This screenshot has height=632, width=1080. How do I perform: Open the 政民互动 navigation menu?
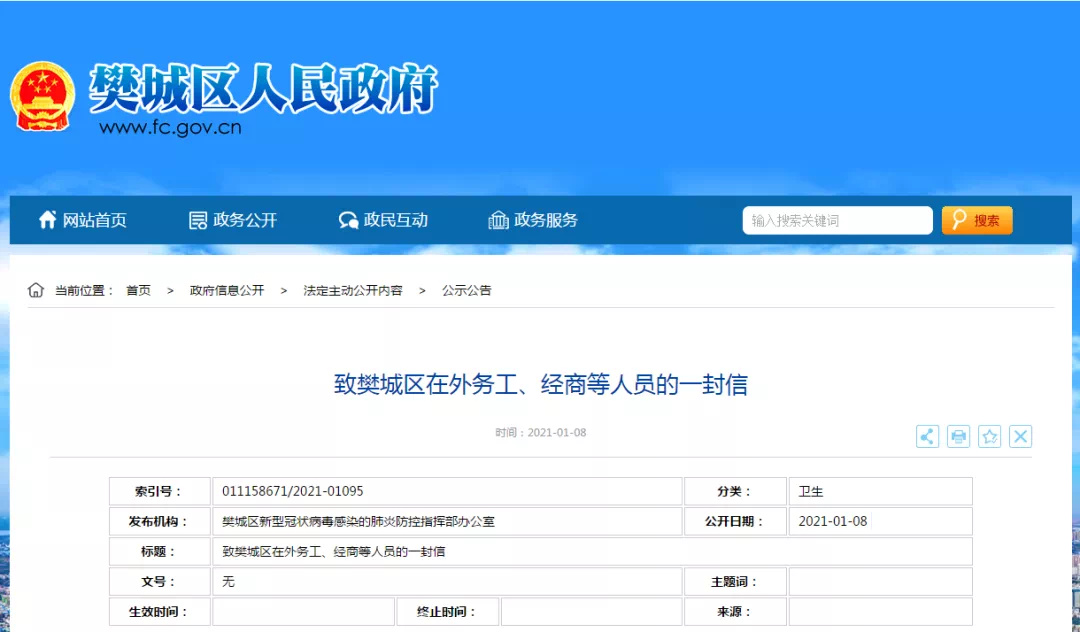pyautogui.click(x=384, y=220)
